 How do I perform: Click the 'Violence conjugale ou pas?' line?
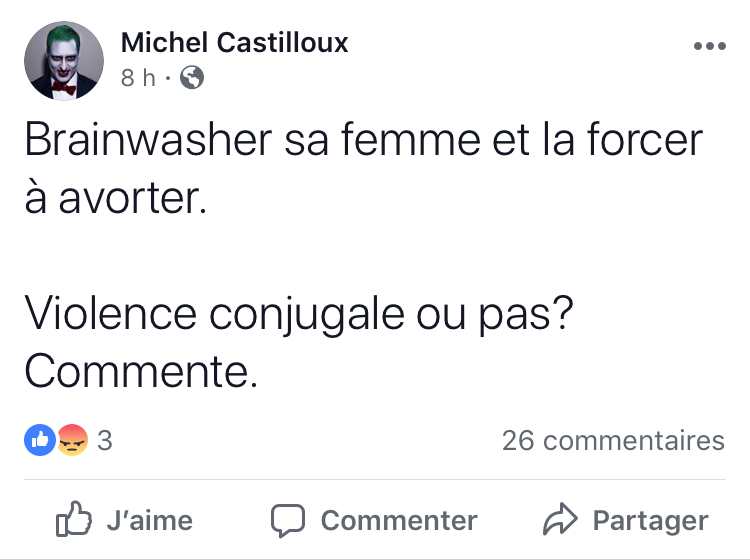299,315
